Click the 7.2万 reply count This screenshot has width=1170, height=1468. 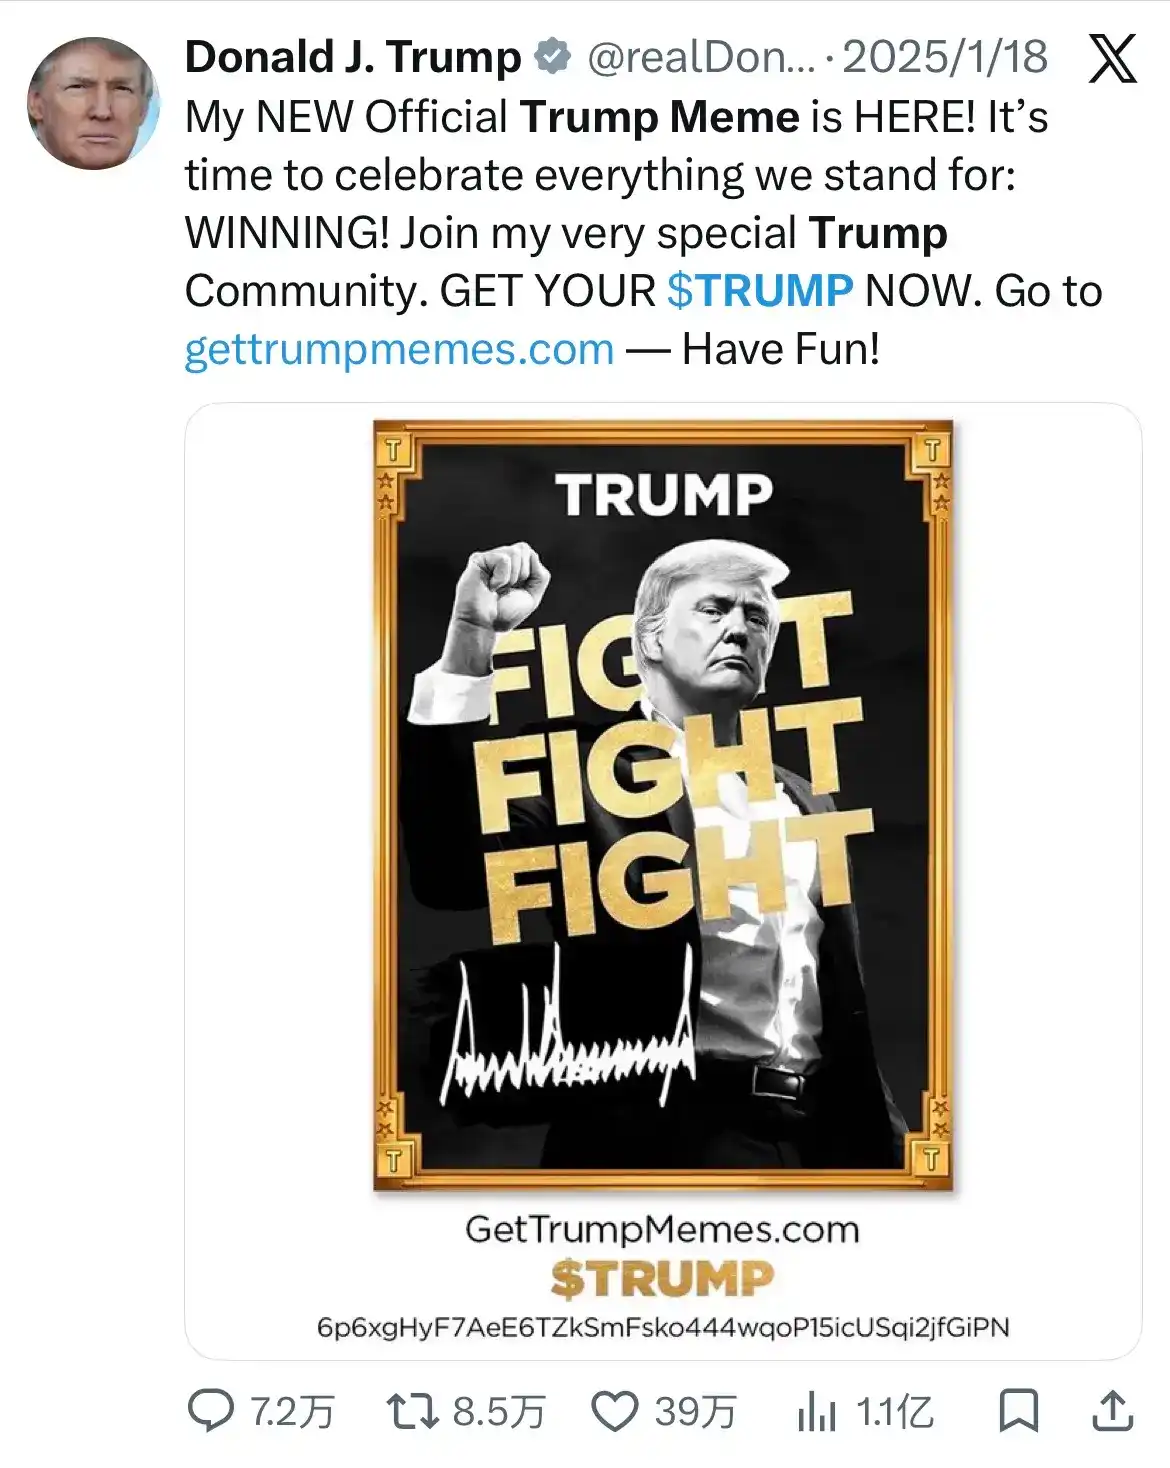coord(291,1412)
